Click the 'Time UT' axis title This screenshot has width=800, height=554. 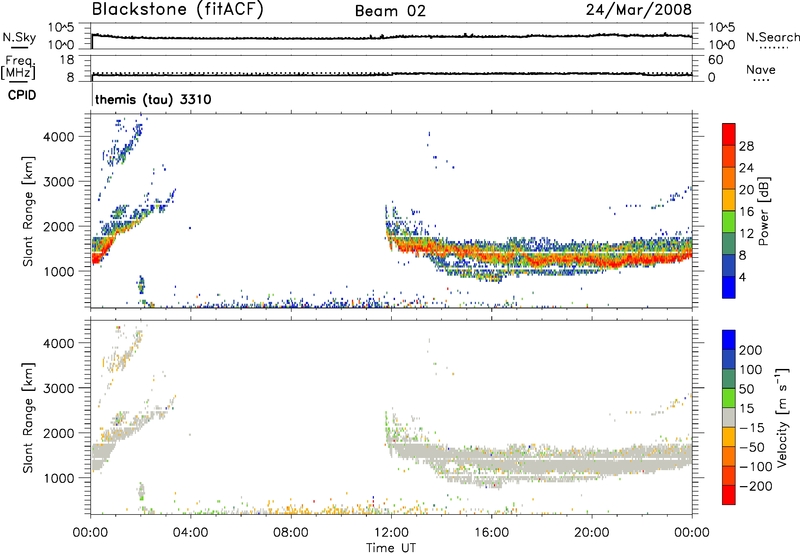[391, 548]
